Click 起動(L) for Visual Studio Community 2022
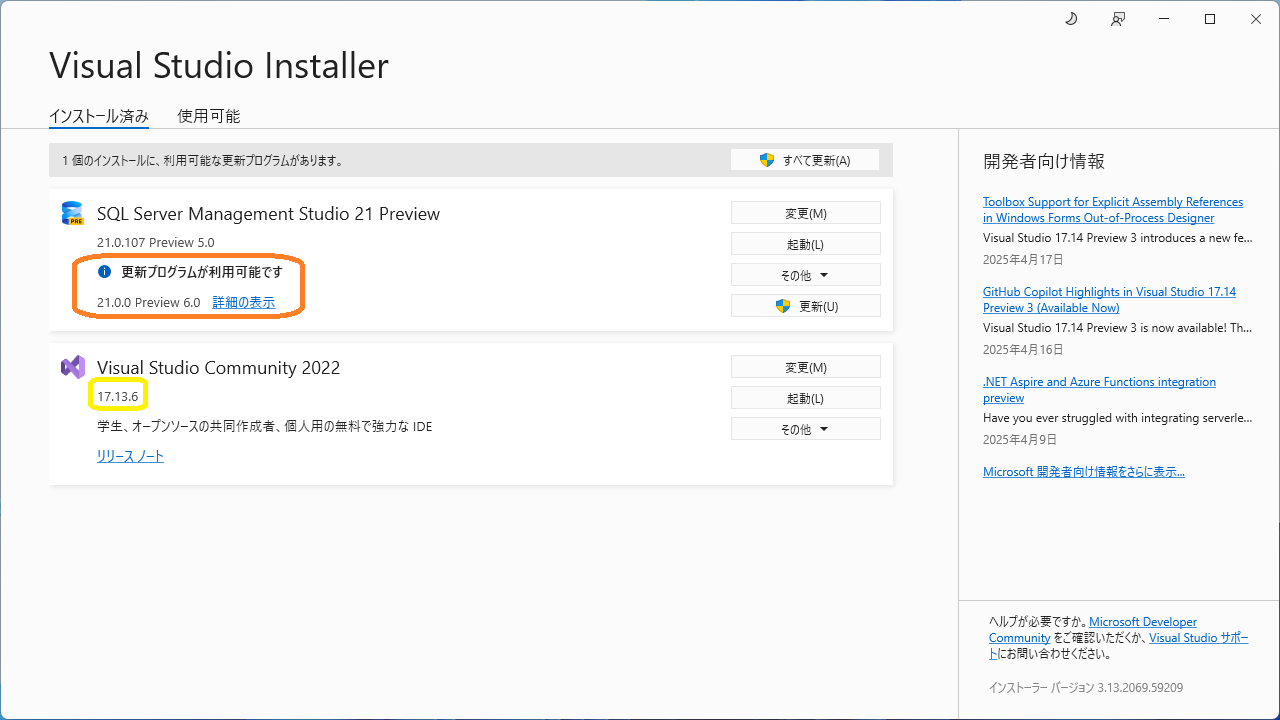1280x720 pixels. click(806, 398)
